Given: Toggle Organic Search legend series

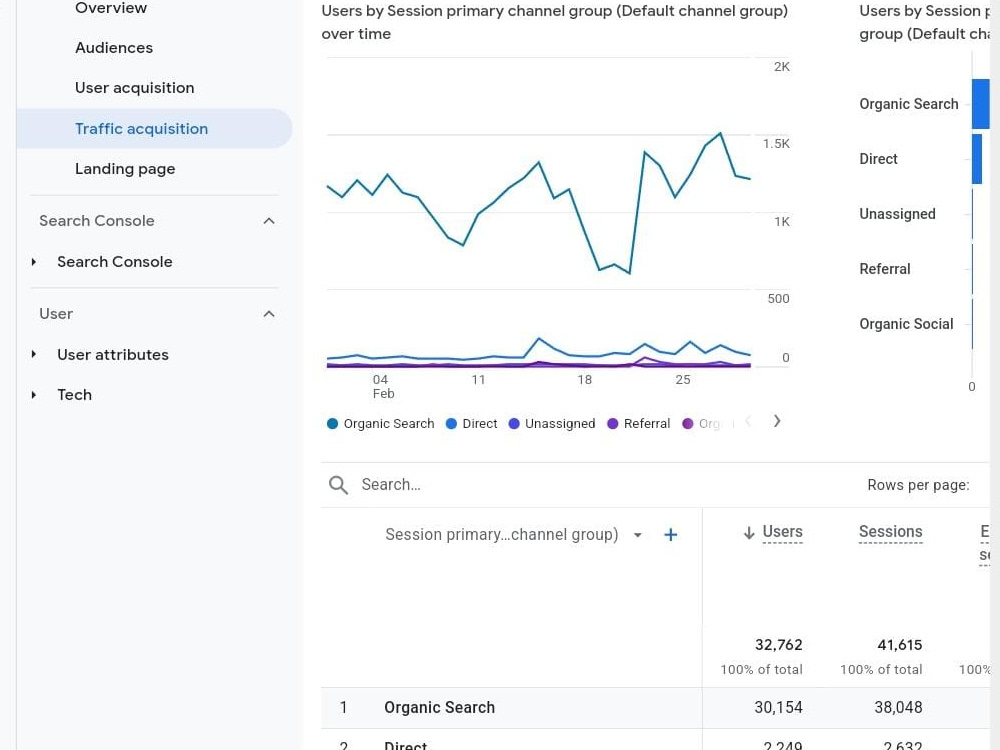Looking at the screenshot, I should click(x=381, y=423).
